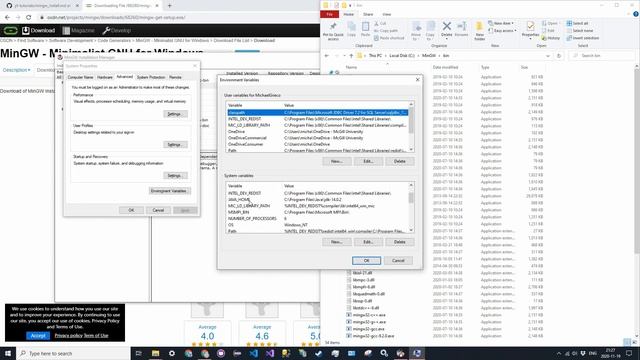Click Performance Settings button in System Properties
Image resolution: width=640 pixels, height=360 pixels.
pos(175,114)
